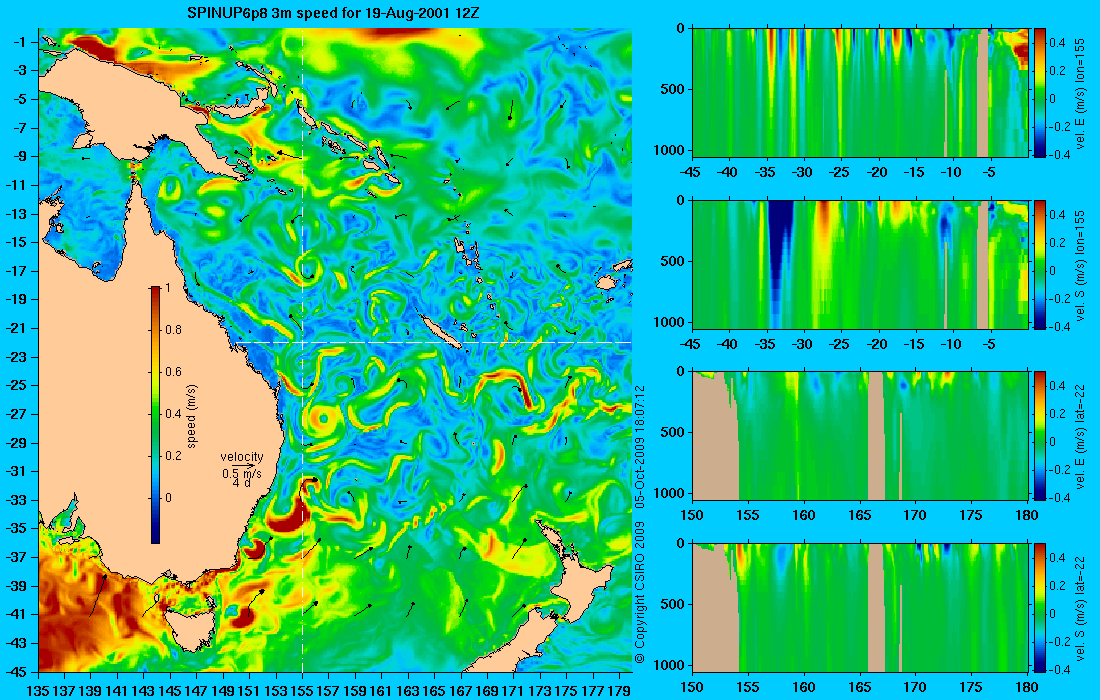Viewport: 1100px width, 700px height.
Task: Click the circular eddy near -27 latitude, 157 longitude
Action: click(323, 419)
